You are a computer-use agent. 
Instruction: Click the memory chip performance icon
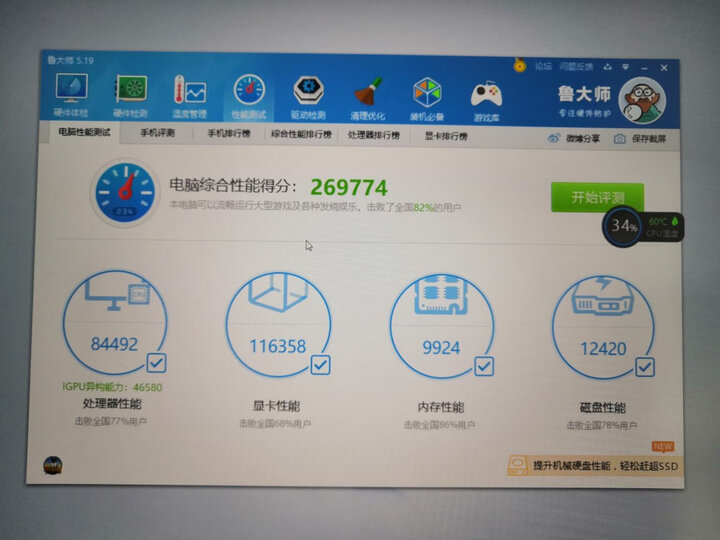pyautogui.click(x=441, y=294)
